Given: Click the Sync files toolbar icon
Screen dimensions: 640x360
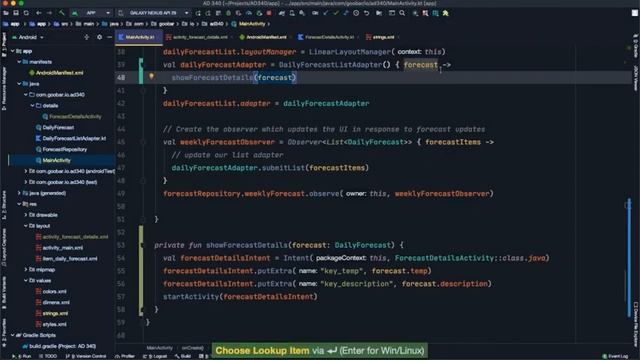Looking at the screenshot, I should 26,13.
